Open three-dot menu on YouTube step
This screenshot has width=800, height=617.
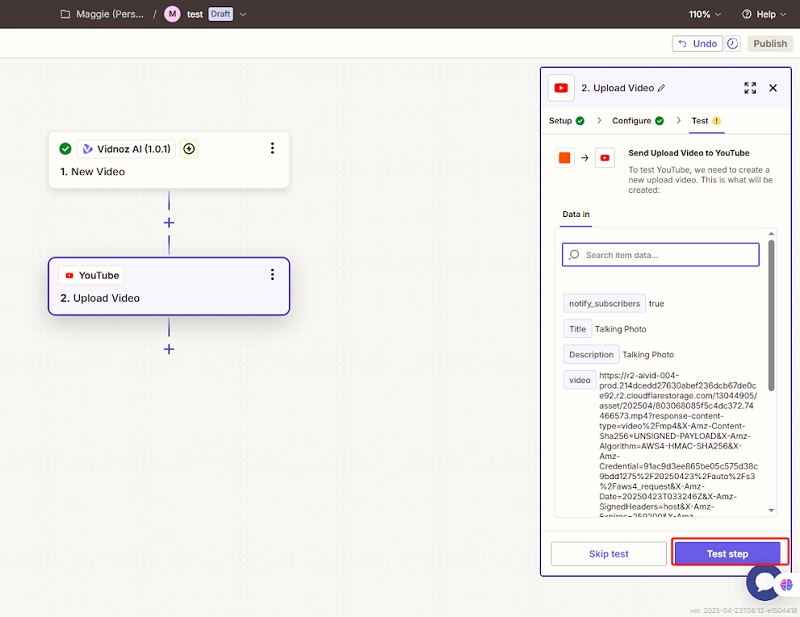[272, 275]
